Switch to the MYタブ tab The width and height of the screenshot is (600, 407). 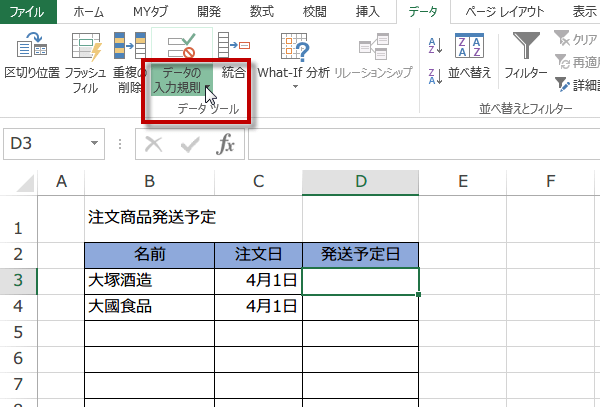[150, 11]
